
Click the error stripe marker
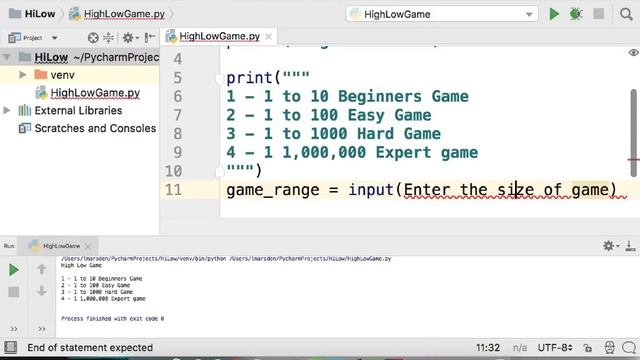click(x=633, y=160)
